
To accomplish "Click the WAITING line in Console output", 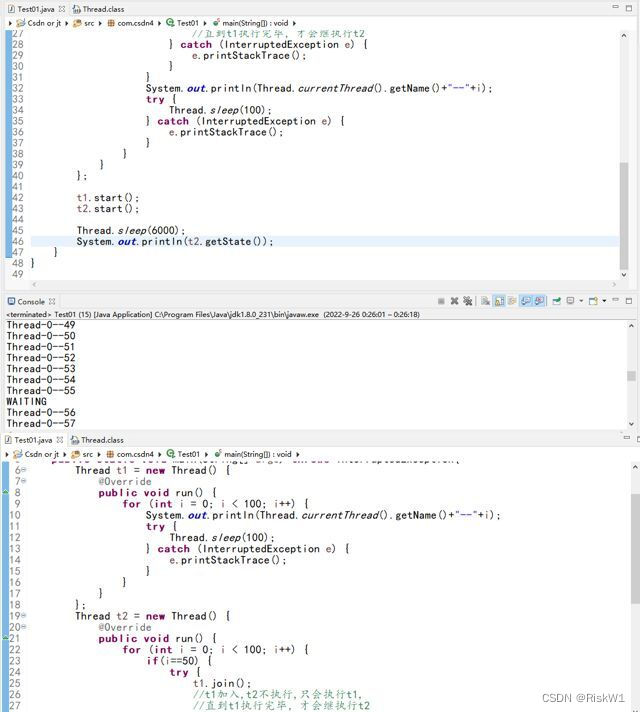I will click(x=26, y=401).
